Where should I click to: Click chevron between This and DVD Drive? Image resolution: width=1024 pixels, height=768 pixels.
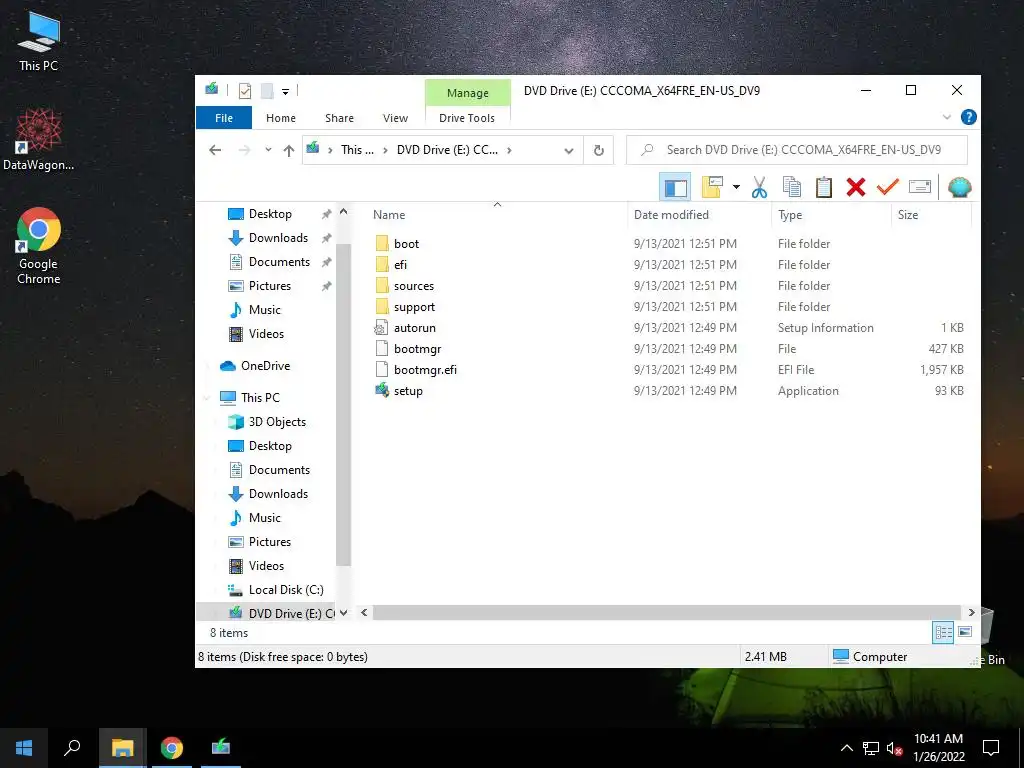385,150
